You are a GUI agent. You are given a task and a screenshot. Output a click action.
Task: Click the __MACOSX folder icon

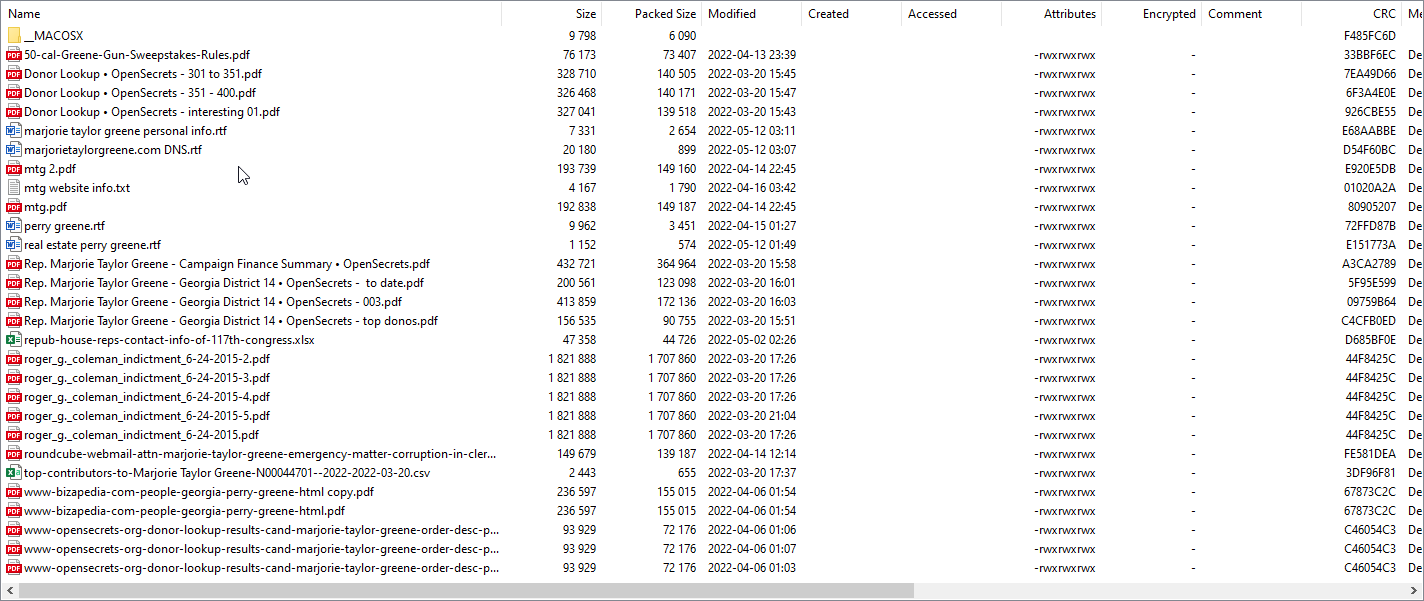pos(14,35)
